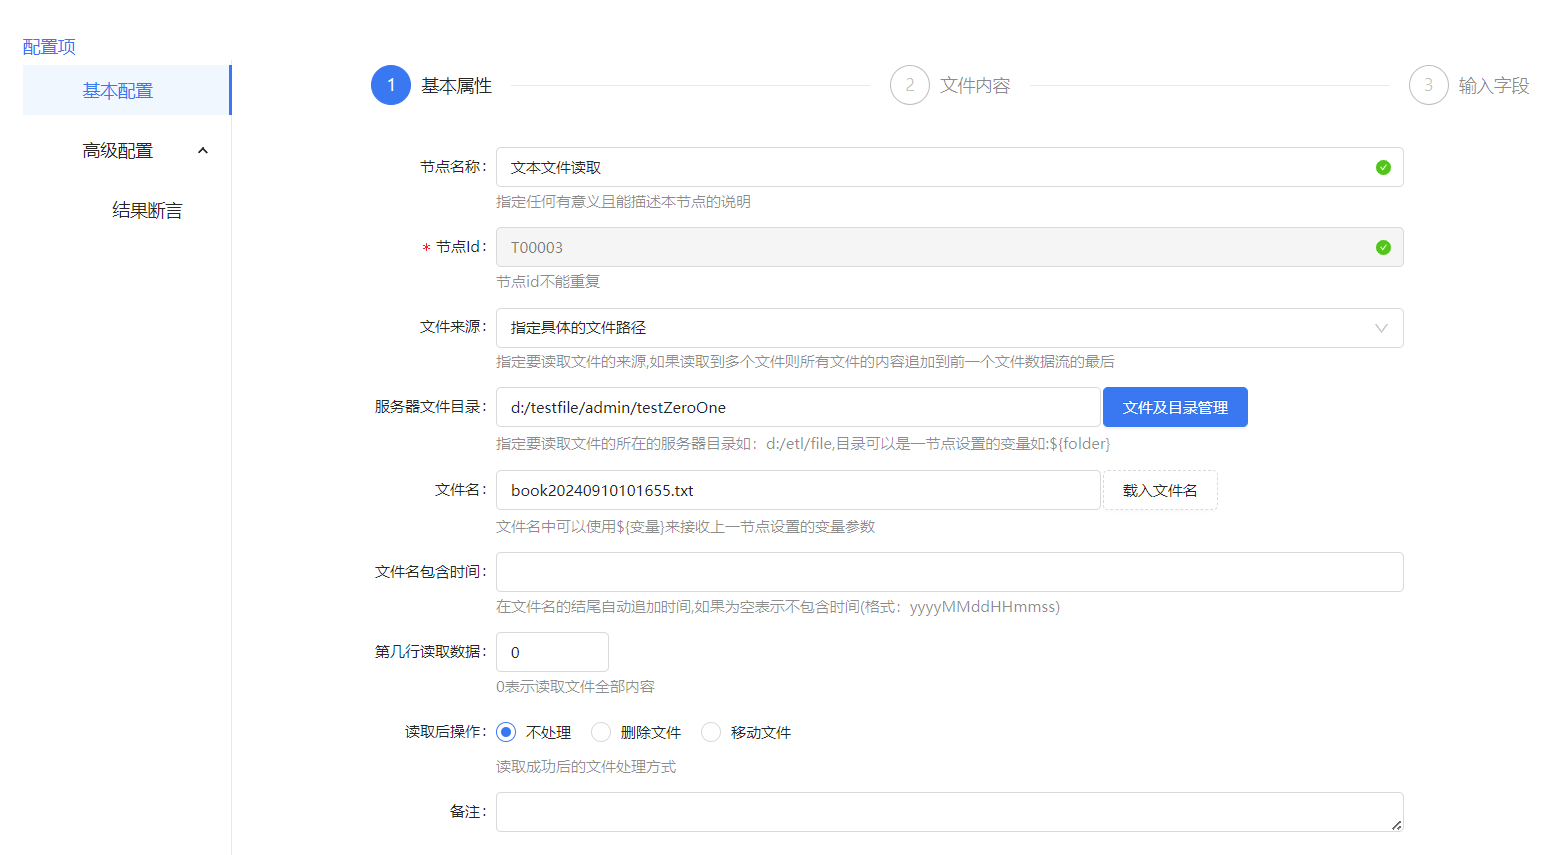Screen dimensions: 1556x855
Task: Focus 文件名包含时间 input field
Action: [950, 572]
